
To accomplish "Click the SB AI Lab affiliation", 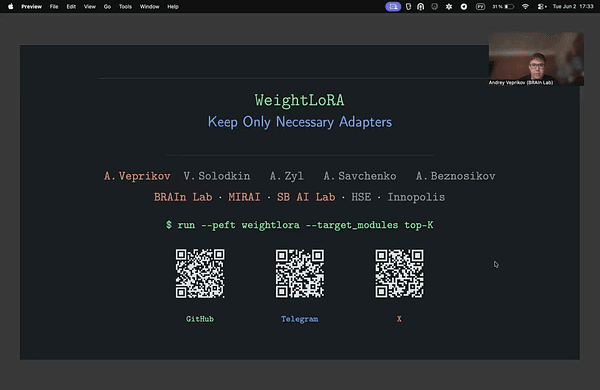I will [306, 197].
